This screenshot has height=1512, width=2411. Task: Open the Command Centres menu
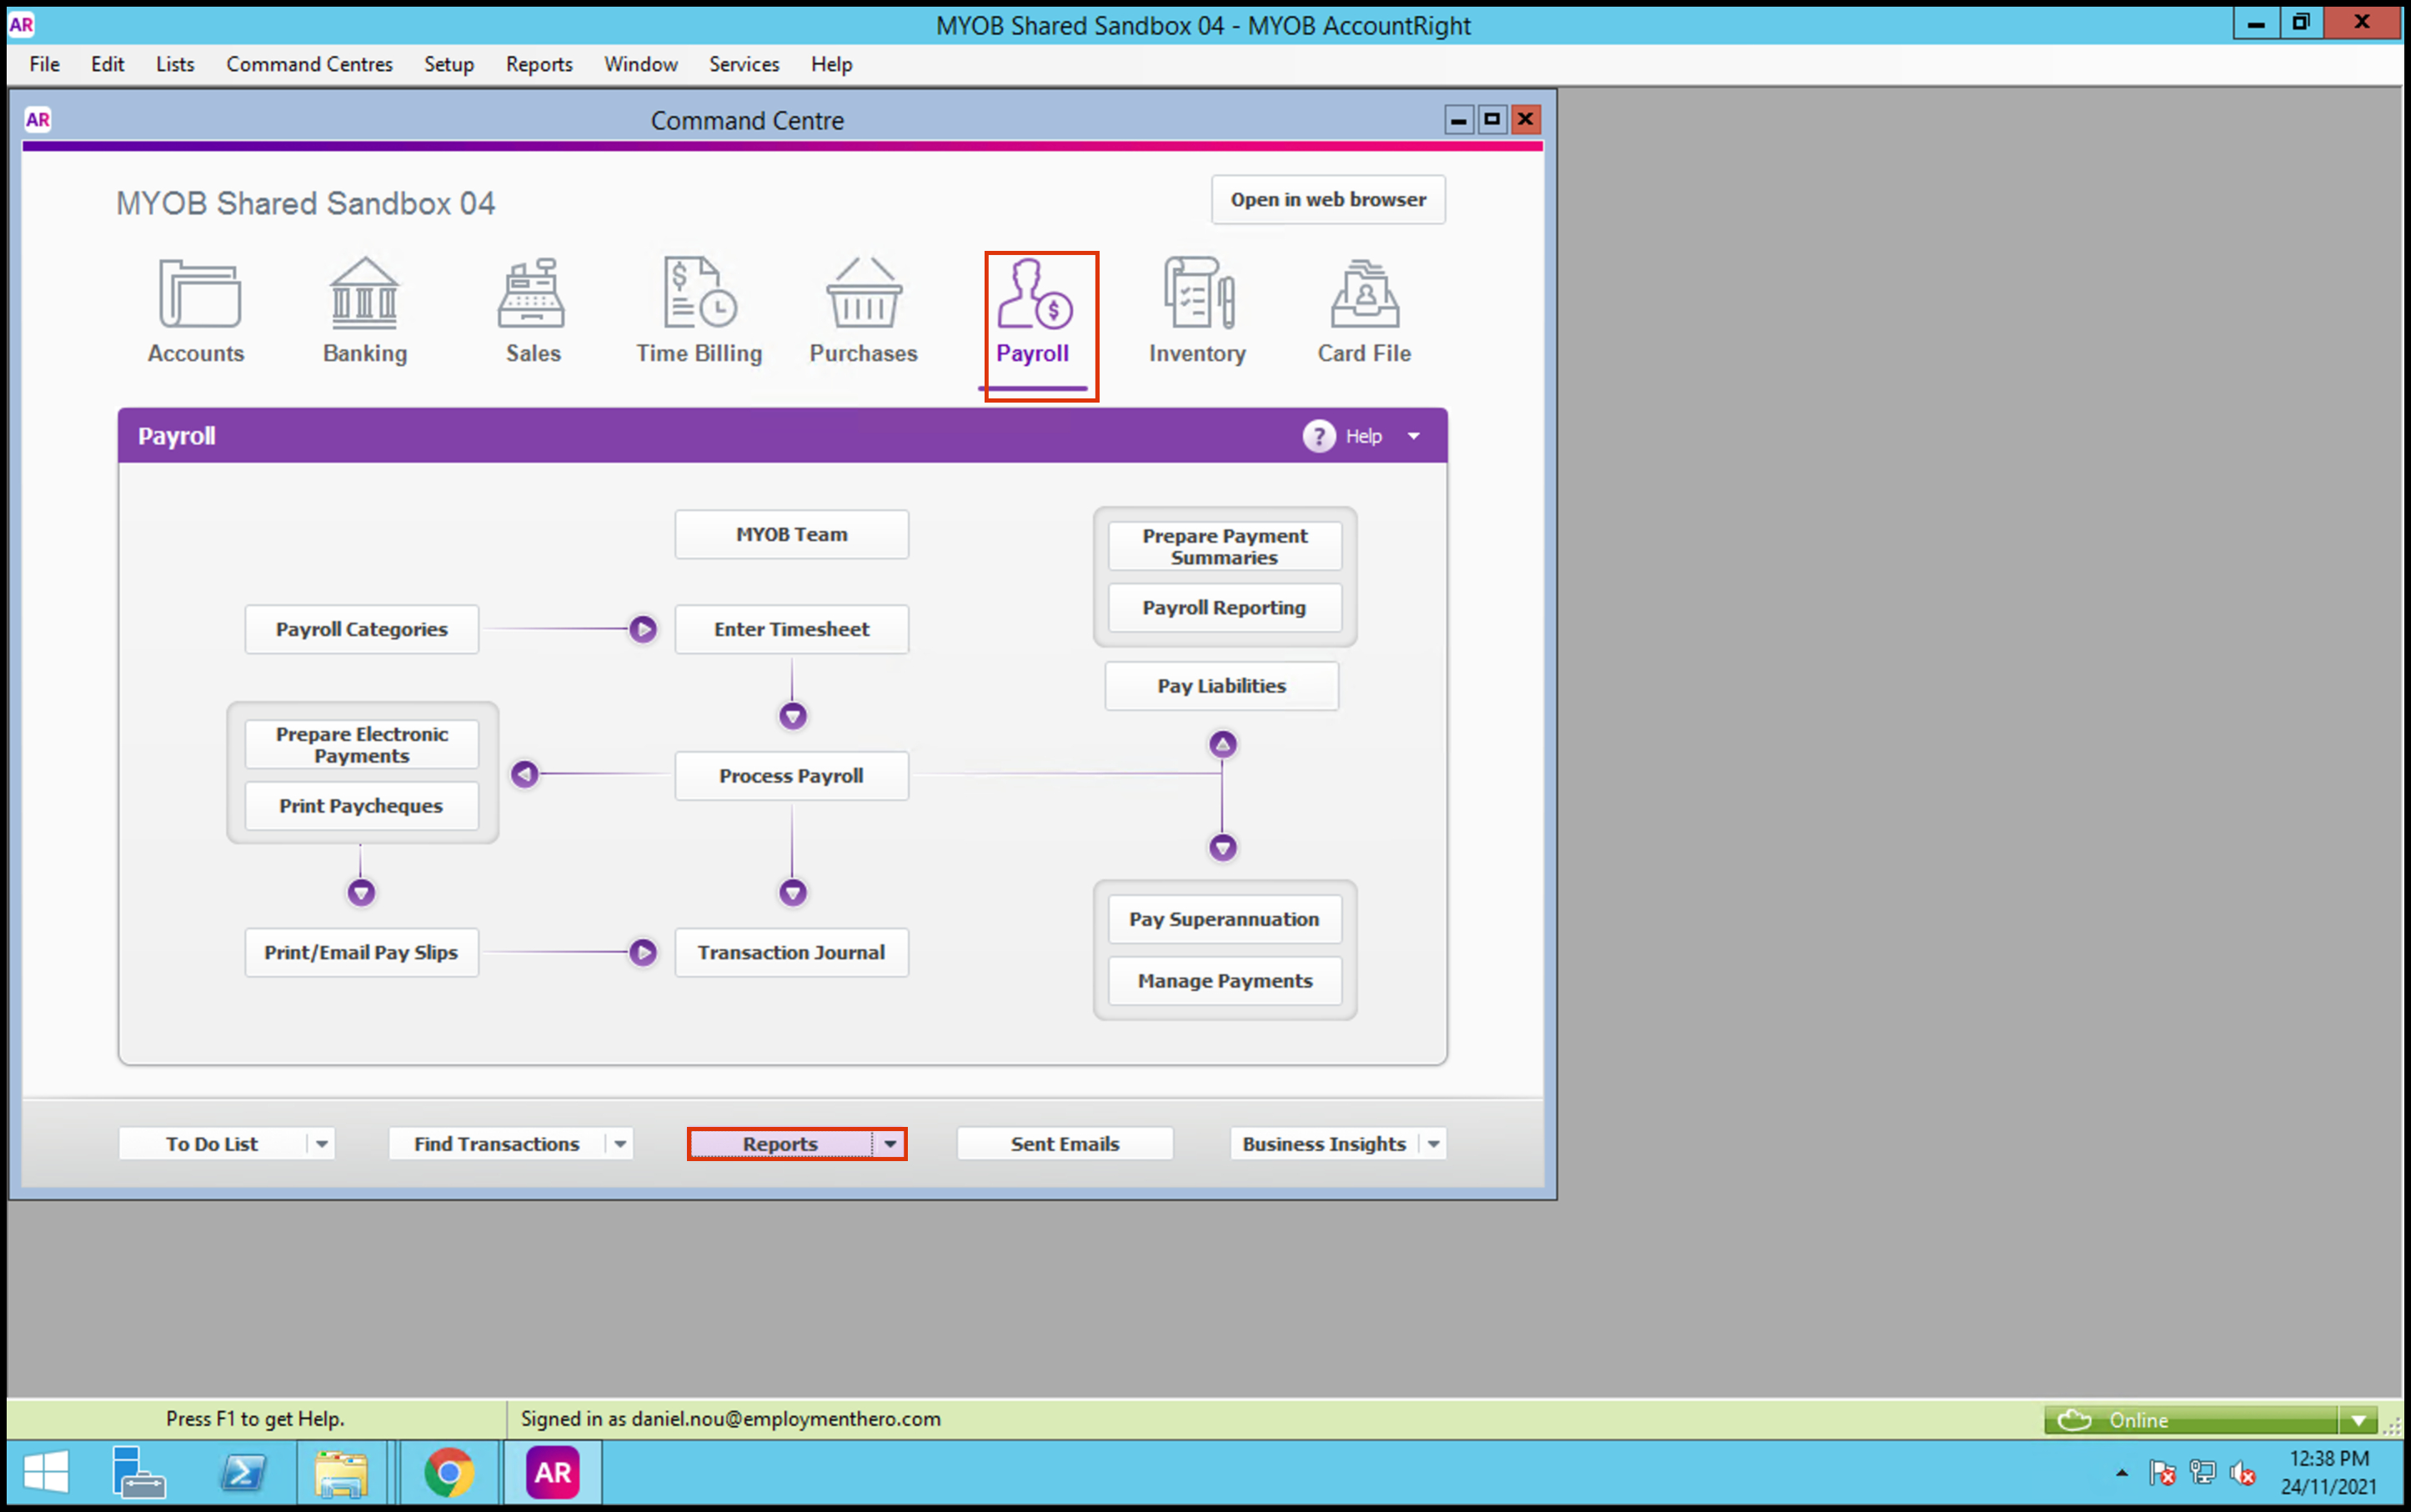coord(309,64)
